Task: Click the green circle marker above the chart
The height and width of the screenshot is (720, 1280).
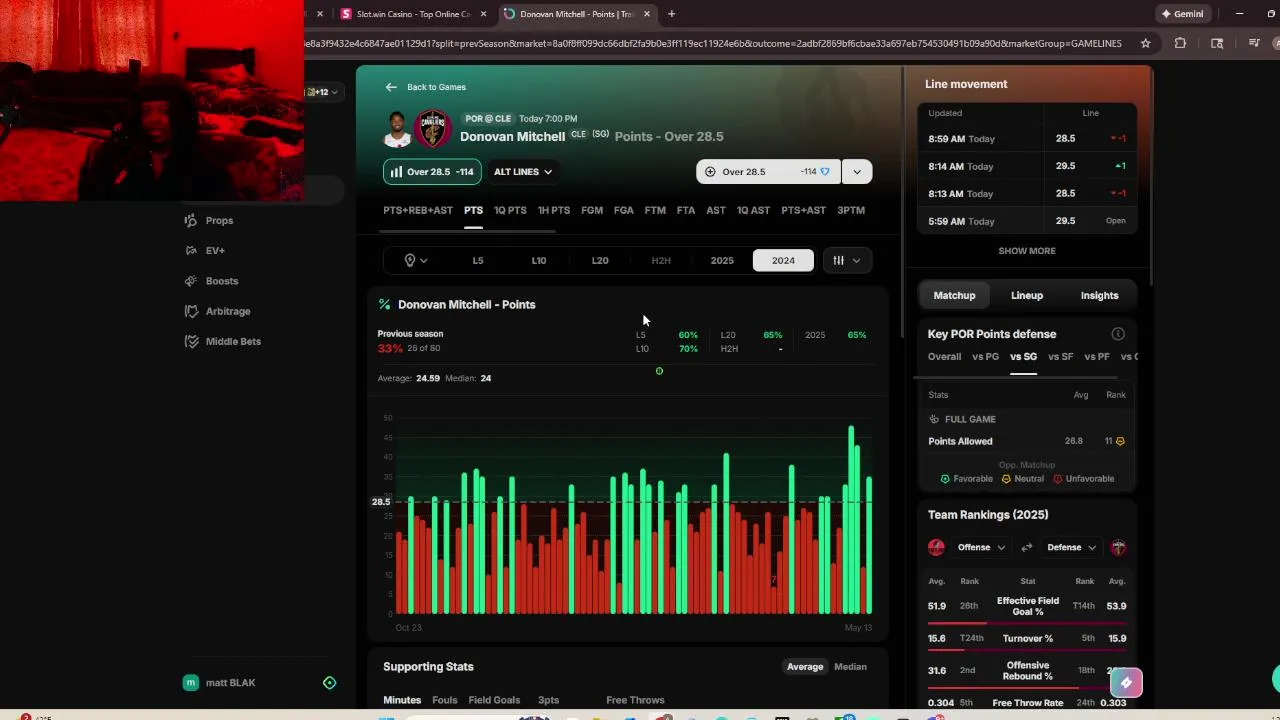Action: 659,371
